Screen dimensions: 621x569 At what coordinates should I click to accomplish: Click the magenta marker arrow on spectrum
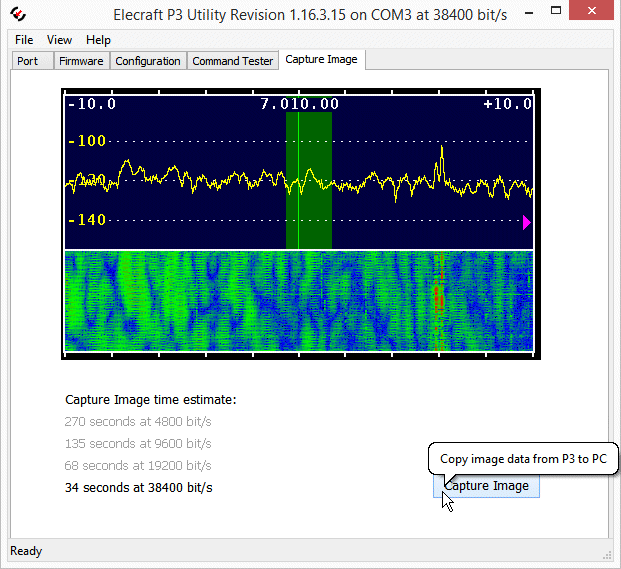526,223
